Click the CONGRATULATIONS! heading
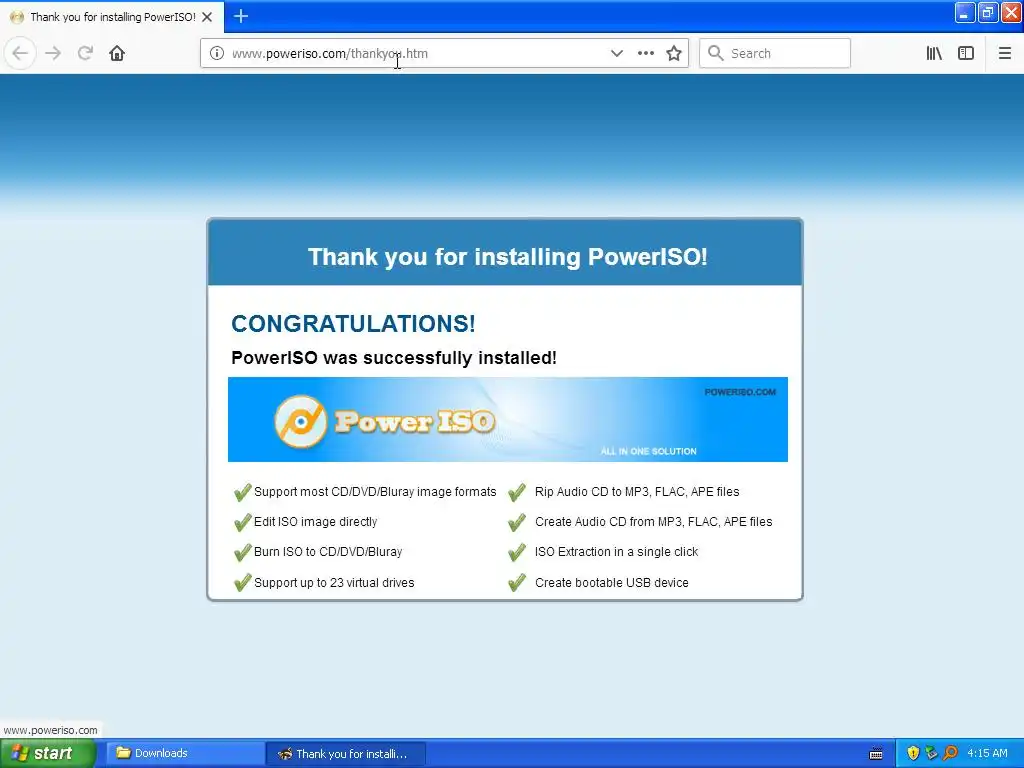1024x768 pixels. pyautogui.click(x=353, y=323)
